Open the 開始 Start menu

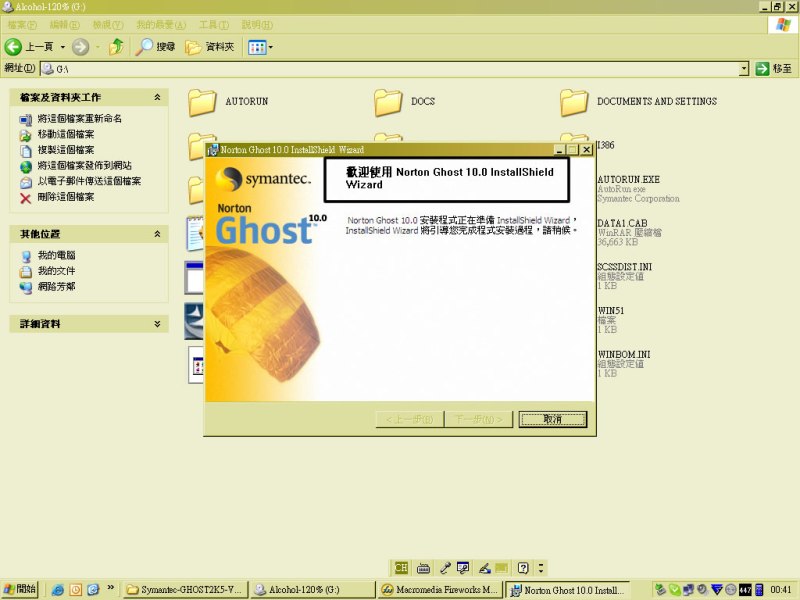[x=20, y=589]
